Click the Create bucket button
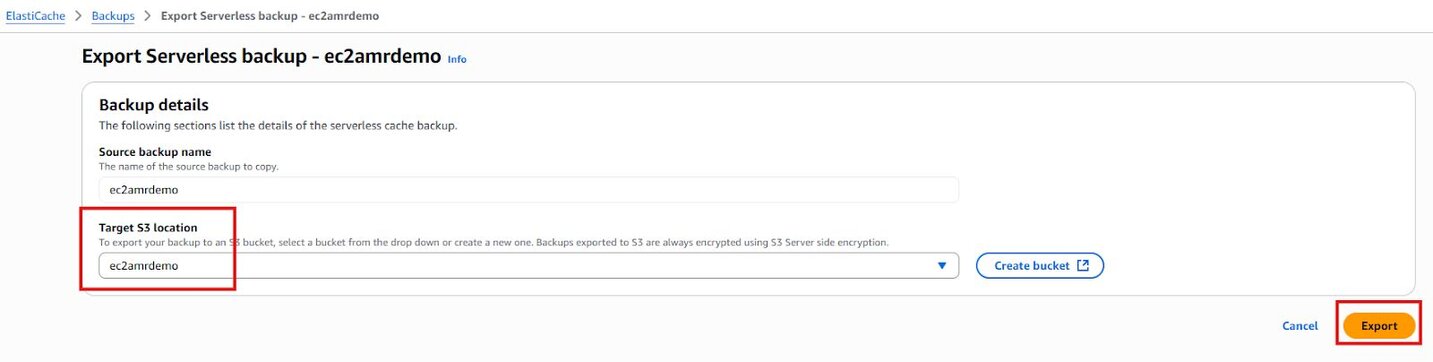1433x362 pixels. click(1040, 266)
